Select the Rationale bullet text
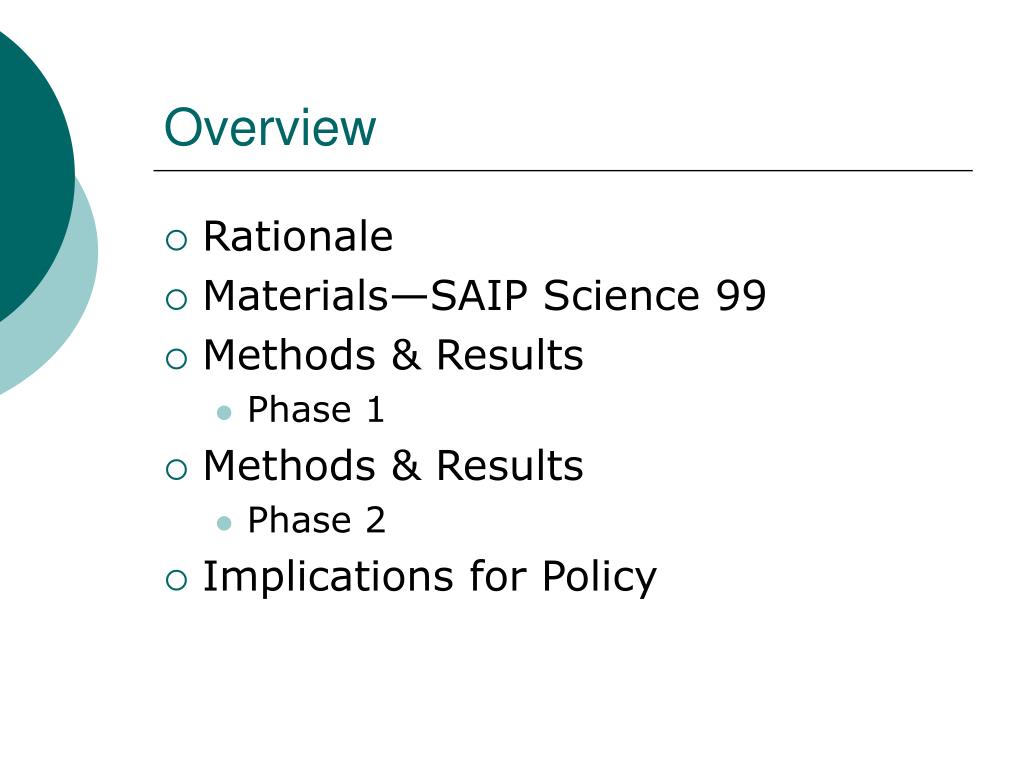 coord(298,236)
